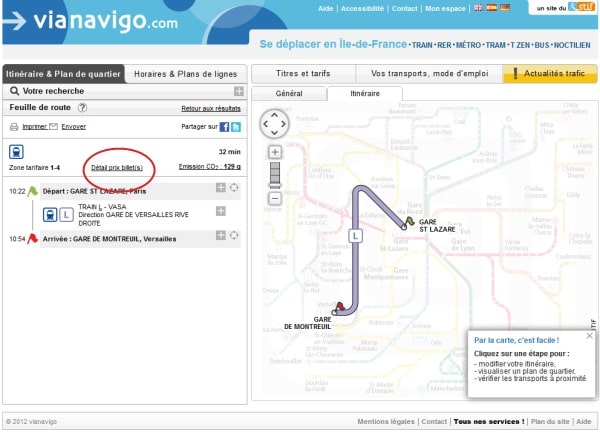Click the 'Zone tarifaire 1-4' text
The height and width of the screenshot is (433, 600).
[x=34, y=168]
